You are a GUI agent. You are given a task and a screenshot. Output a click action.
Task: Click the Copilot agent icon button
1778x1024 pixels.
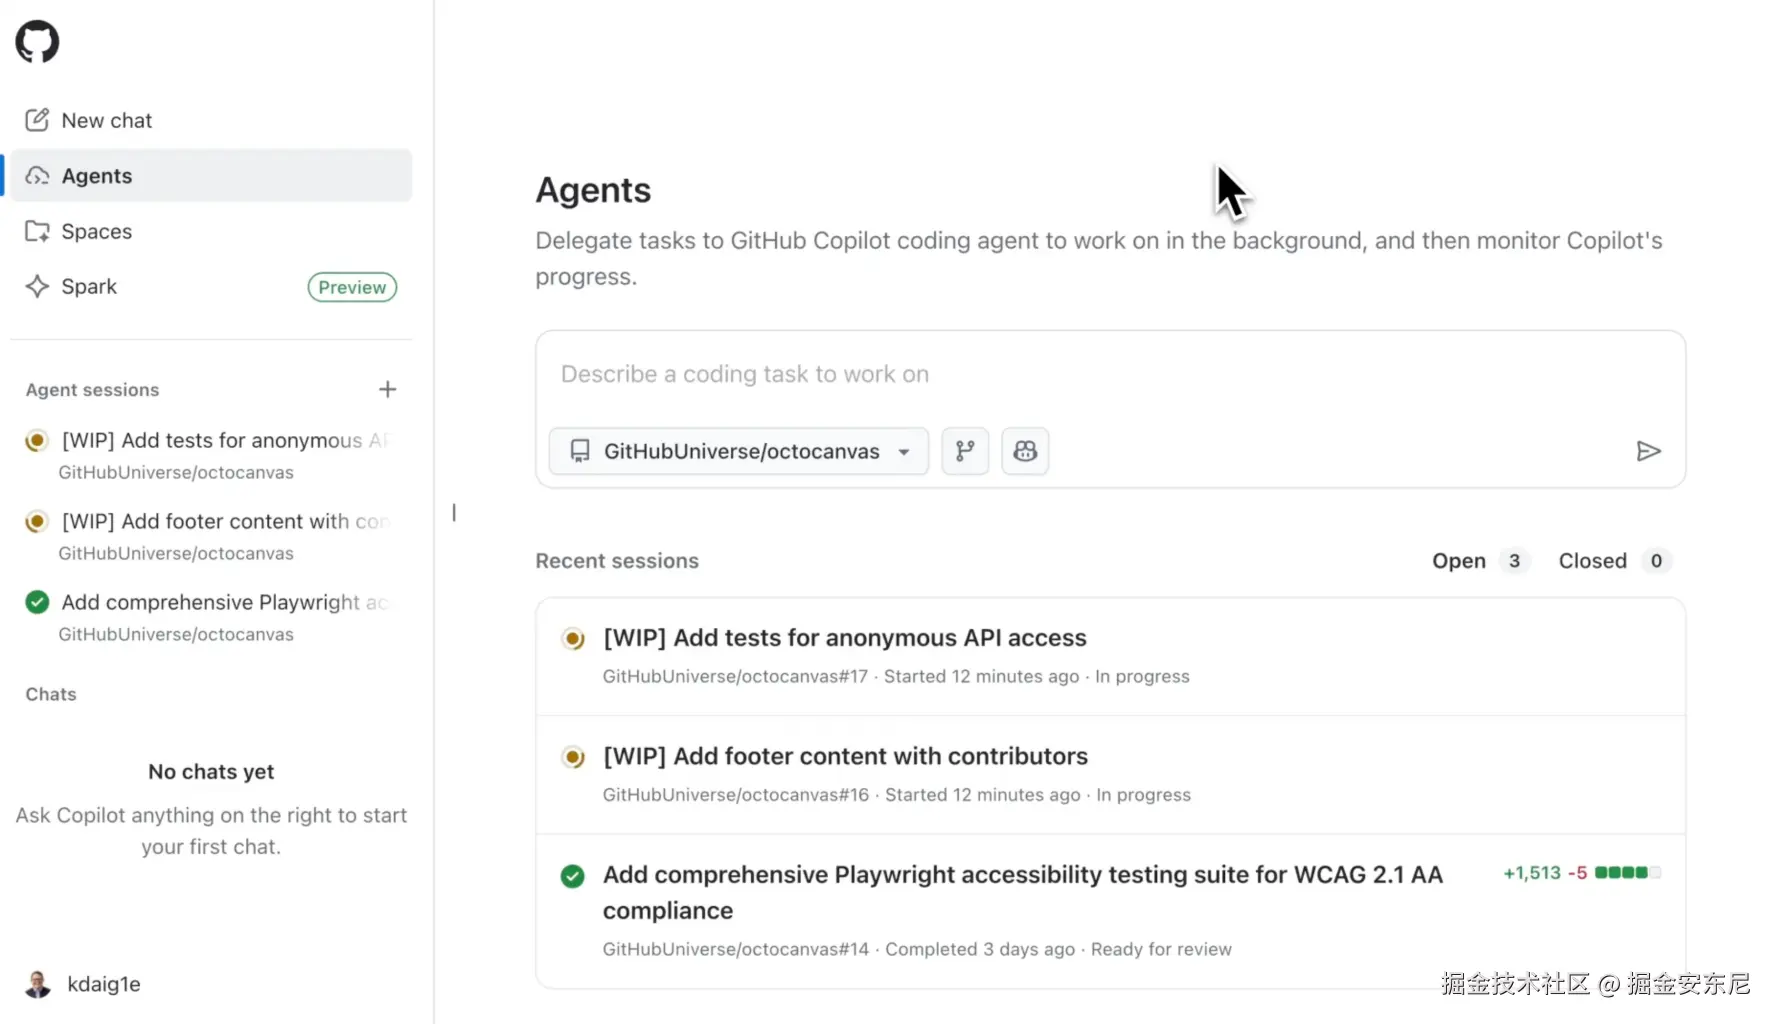1025,451
